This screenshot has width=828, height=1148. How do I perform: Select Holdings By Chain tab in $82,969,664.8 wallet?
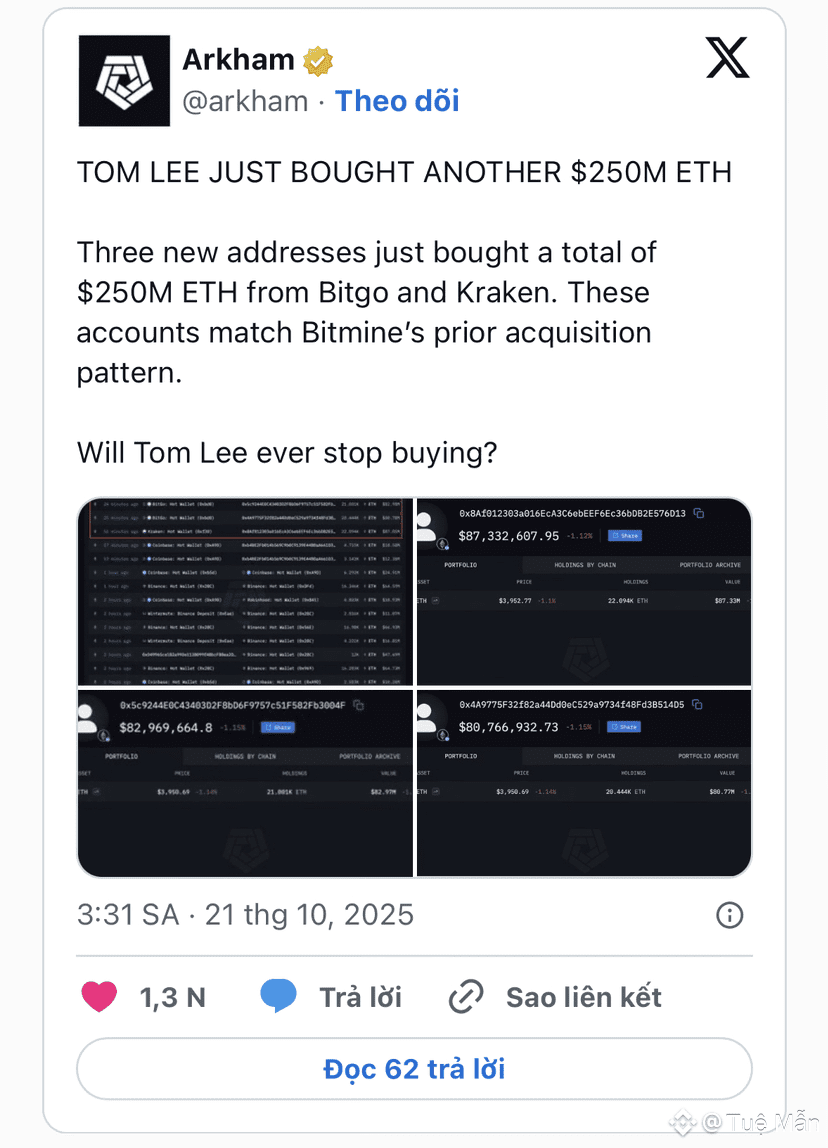(245, 756)
